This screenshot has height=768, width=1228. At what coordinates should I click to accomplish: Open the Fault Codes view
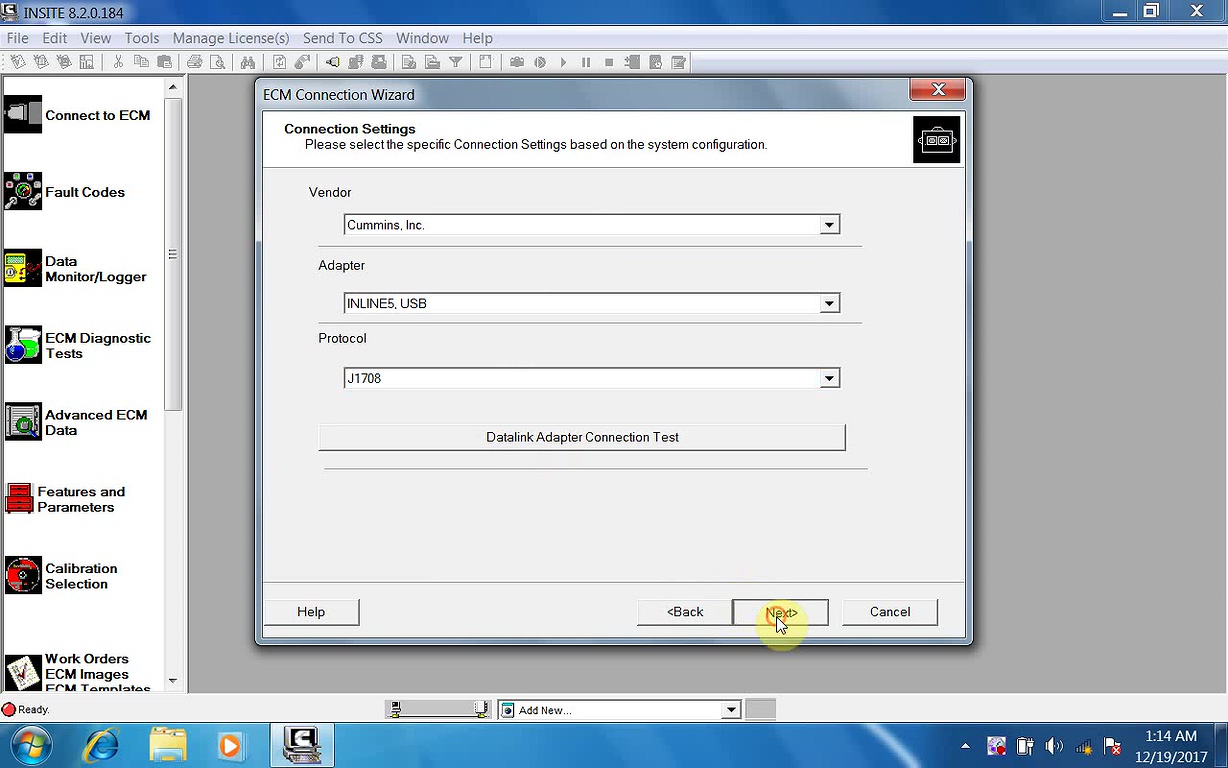(x=66, y=192)
